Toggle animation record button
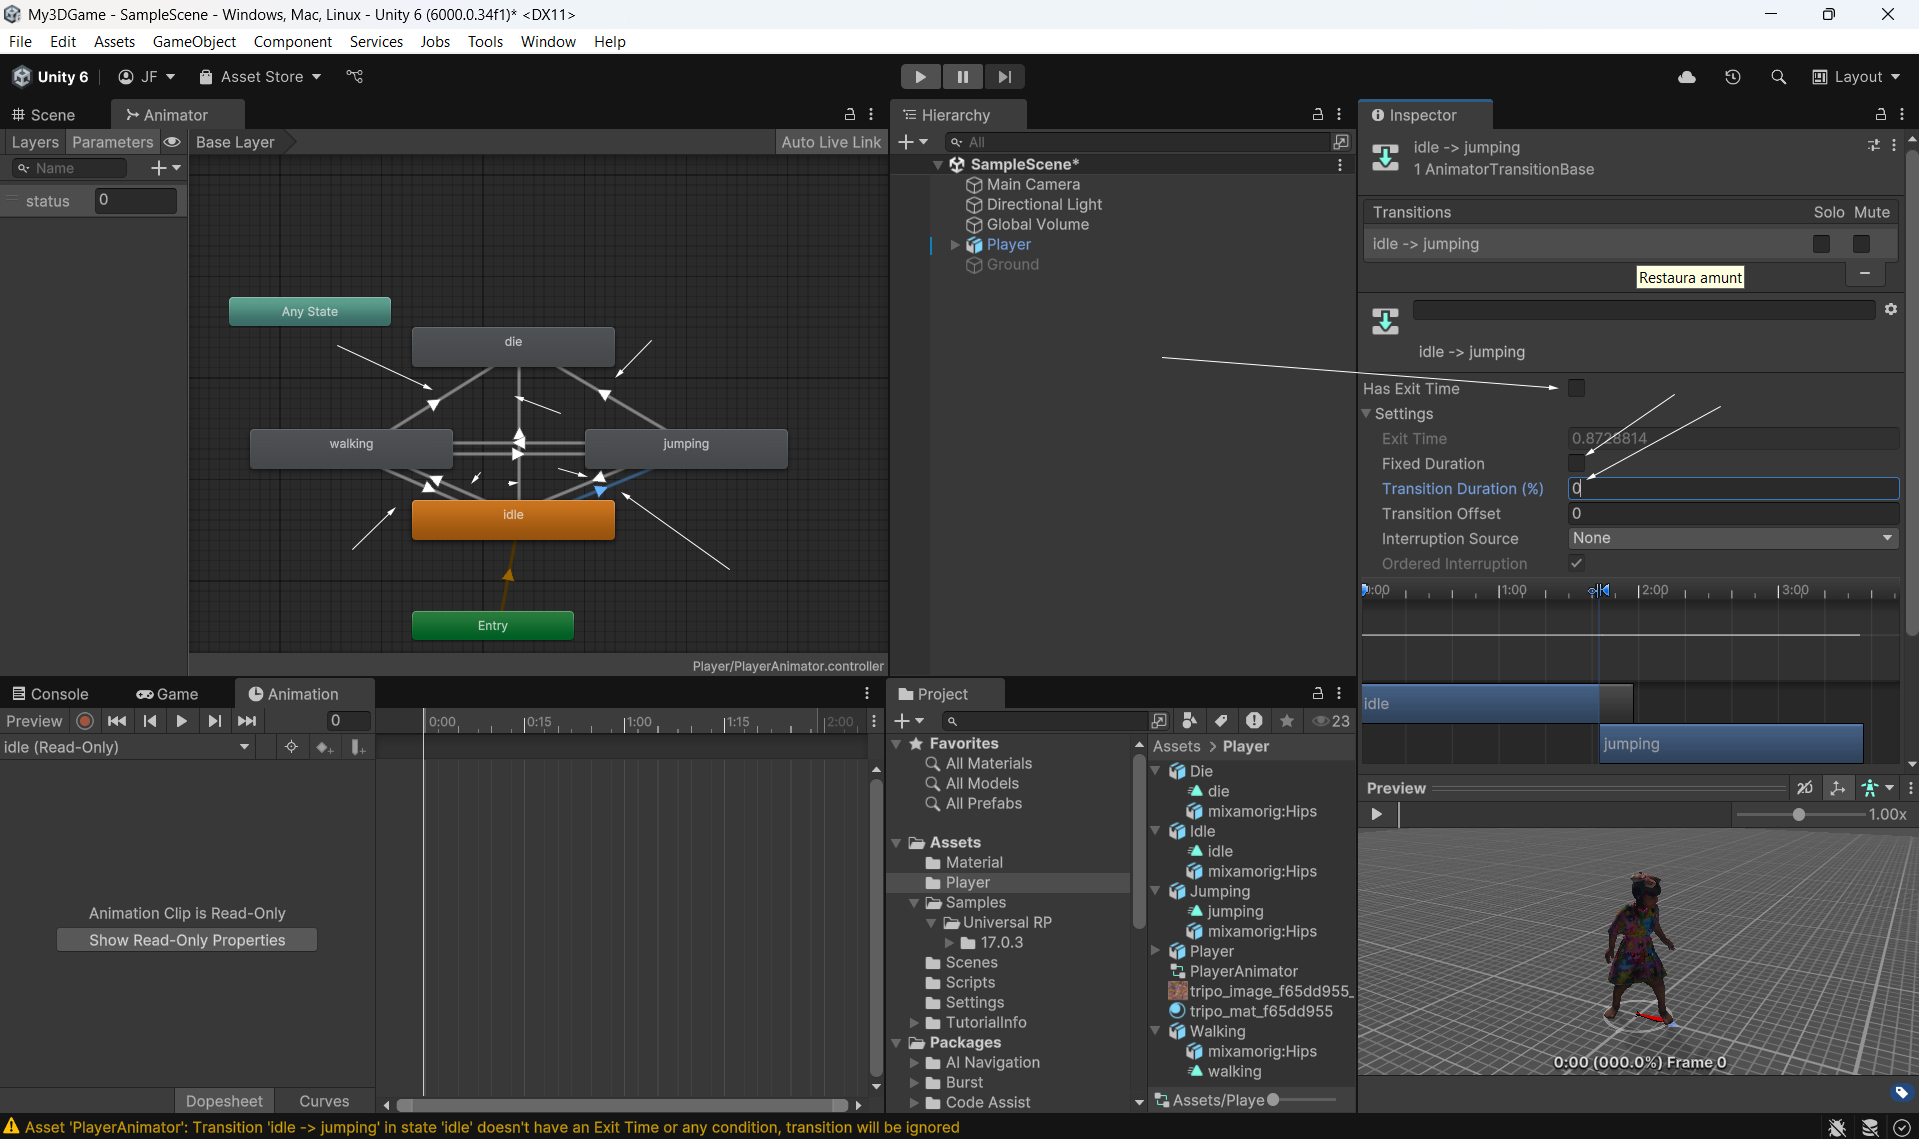1919x1139 pixels. (x=85, y=721)
